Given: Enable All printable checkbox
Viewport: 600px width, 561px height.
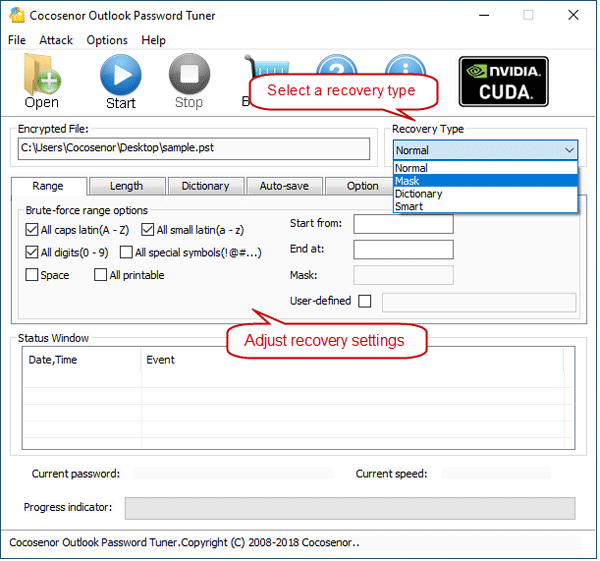Looking at the screenshot, I should (101, 275).
